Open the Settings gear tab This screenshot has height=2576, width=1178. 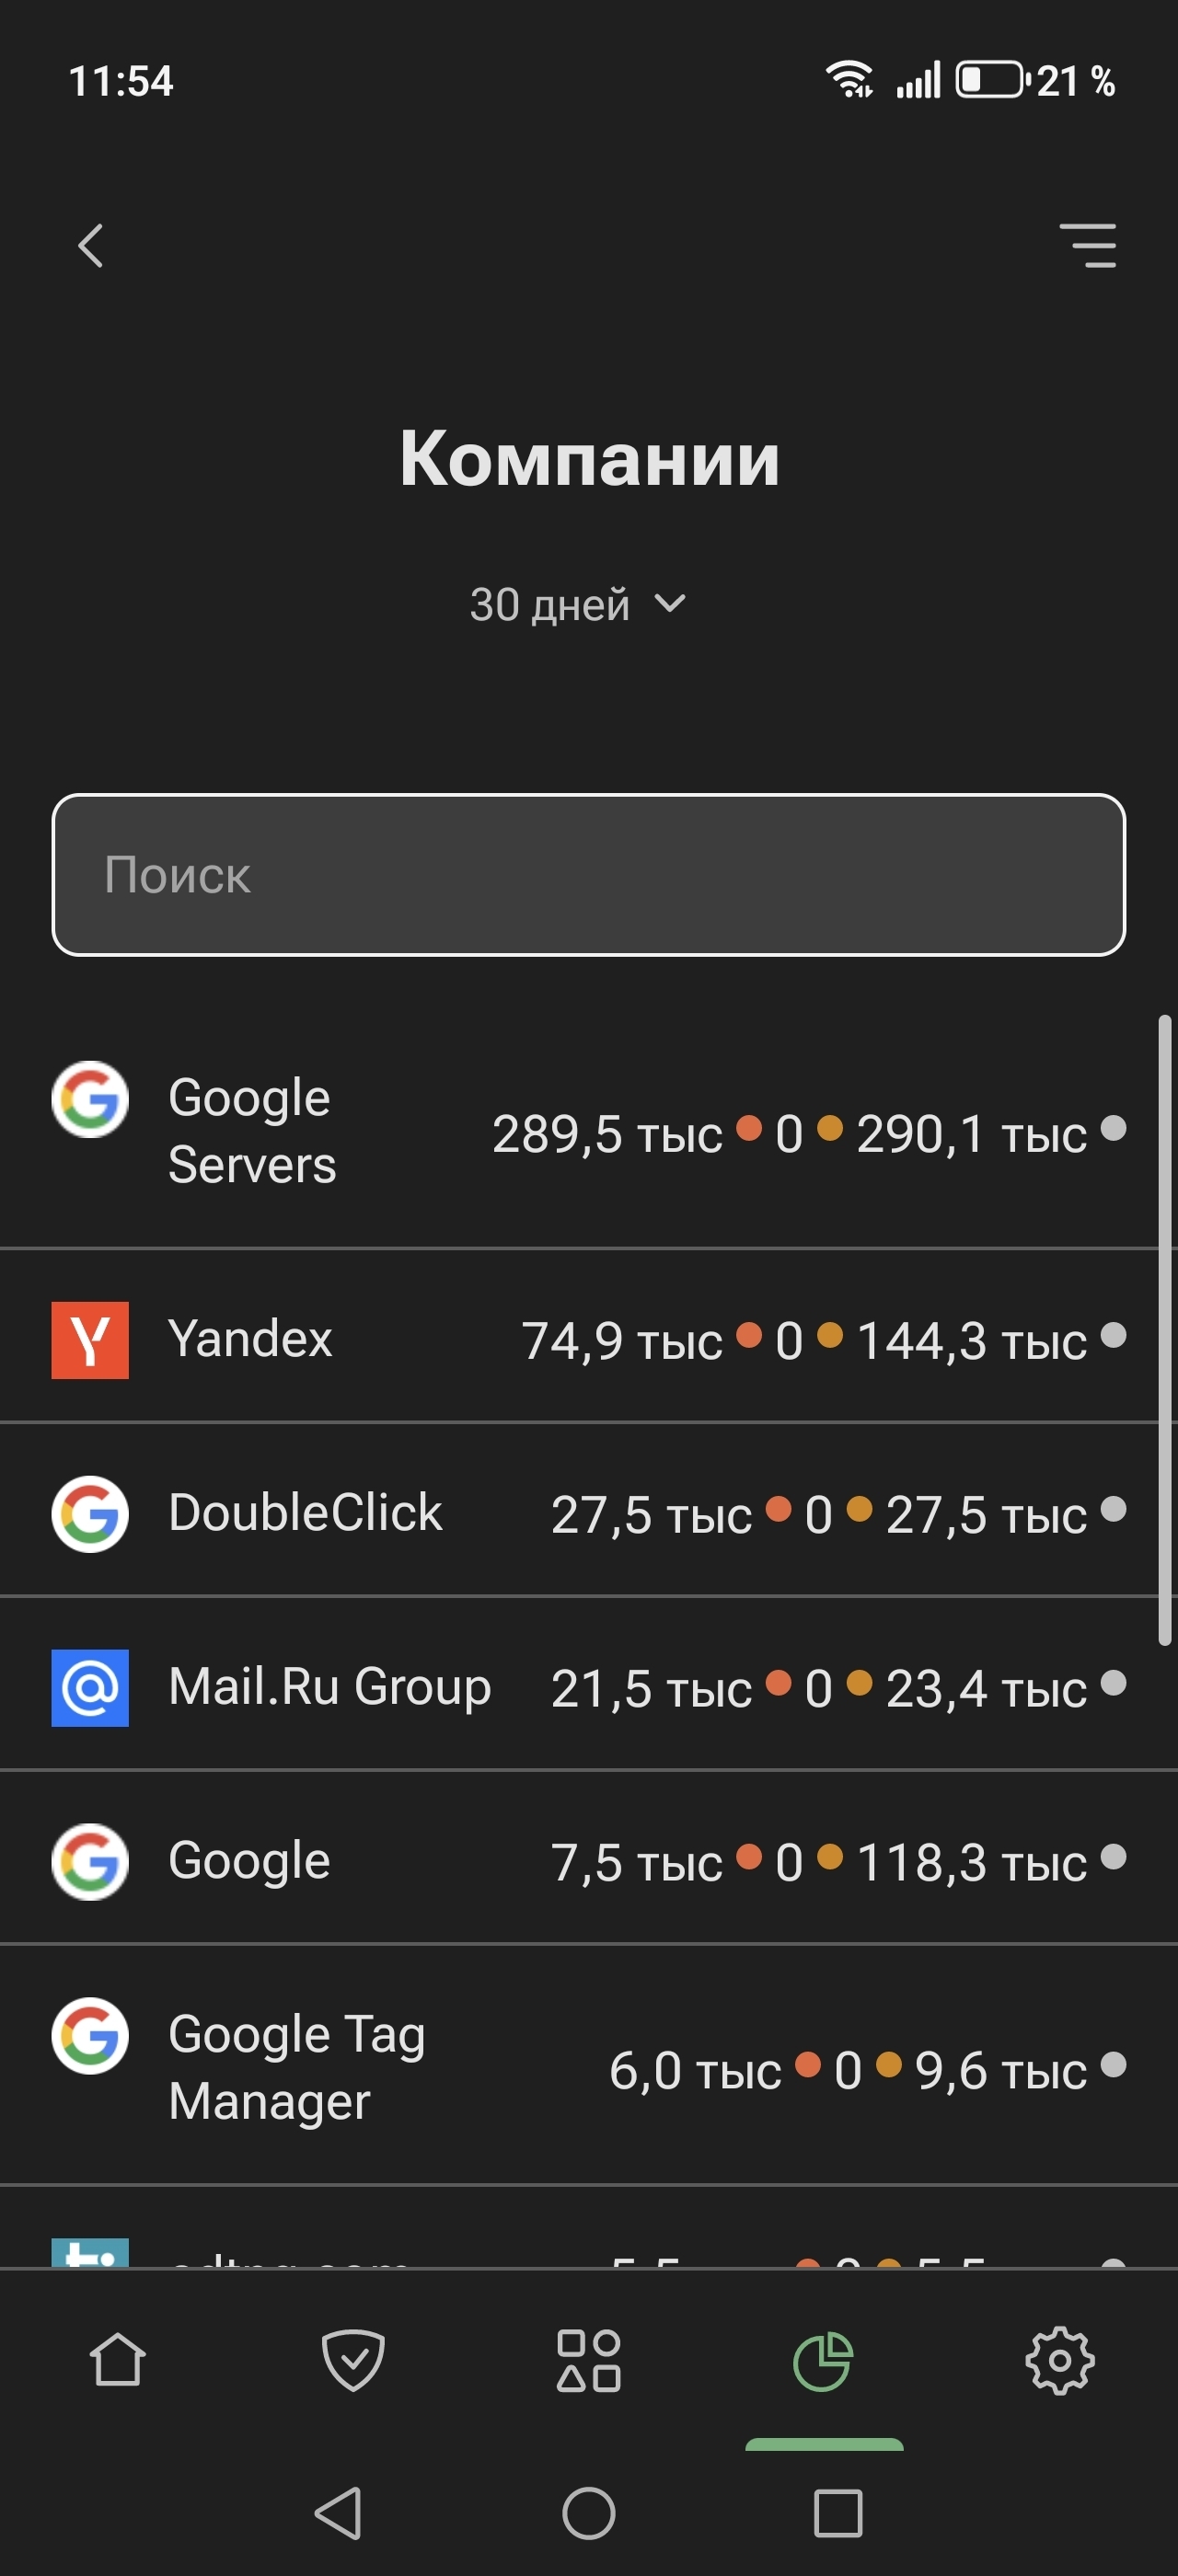click(1060, 2361)
